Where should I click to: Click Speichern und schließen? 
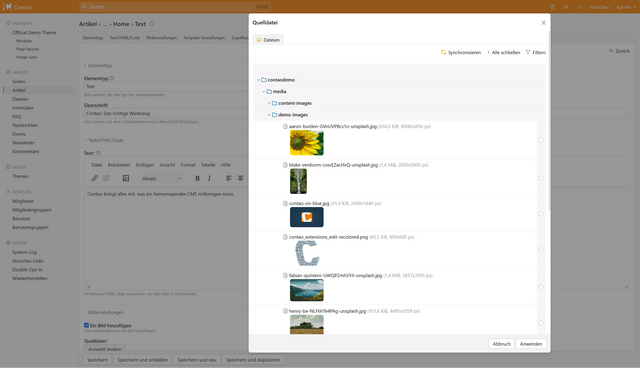[142, 360]
